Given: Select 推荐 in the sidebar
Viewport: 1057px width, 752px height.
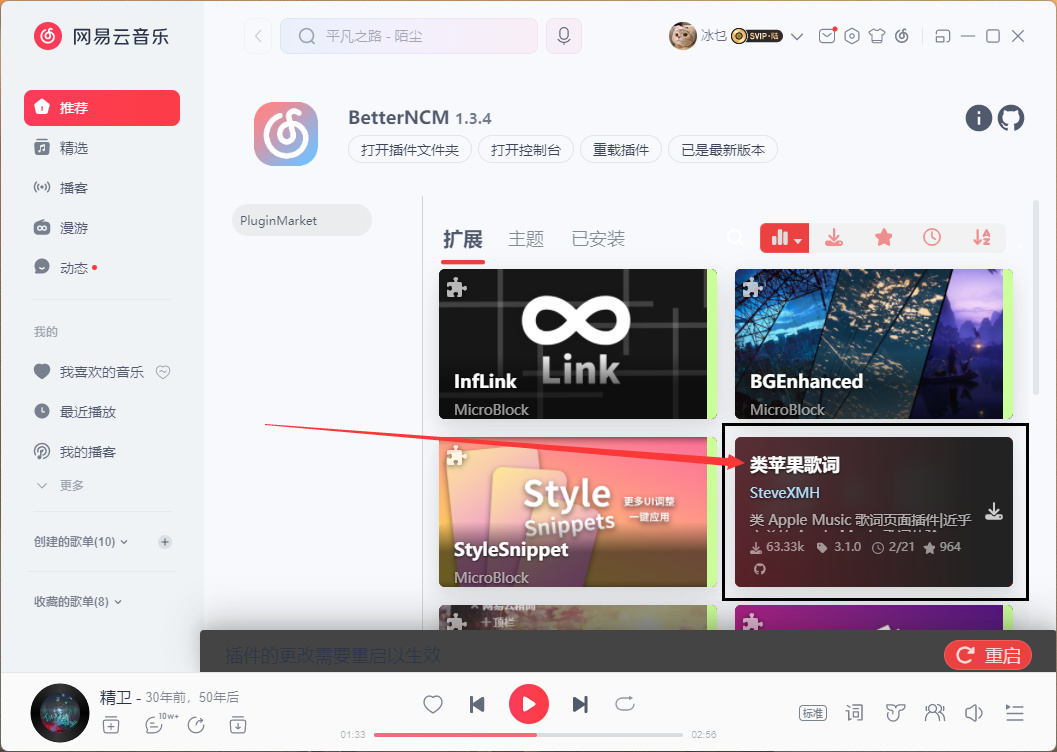Looking at the screenshot, I should 102,108.
